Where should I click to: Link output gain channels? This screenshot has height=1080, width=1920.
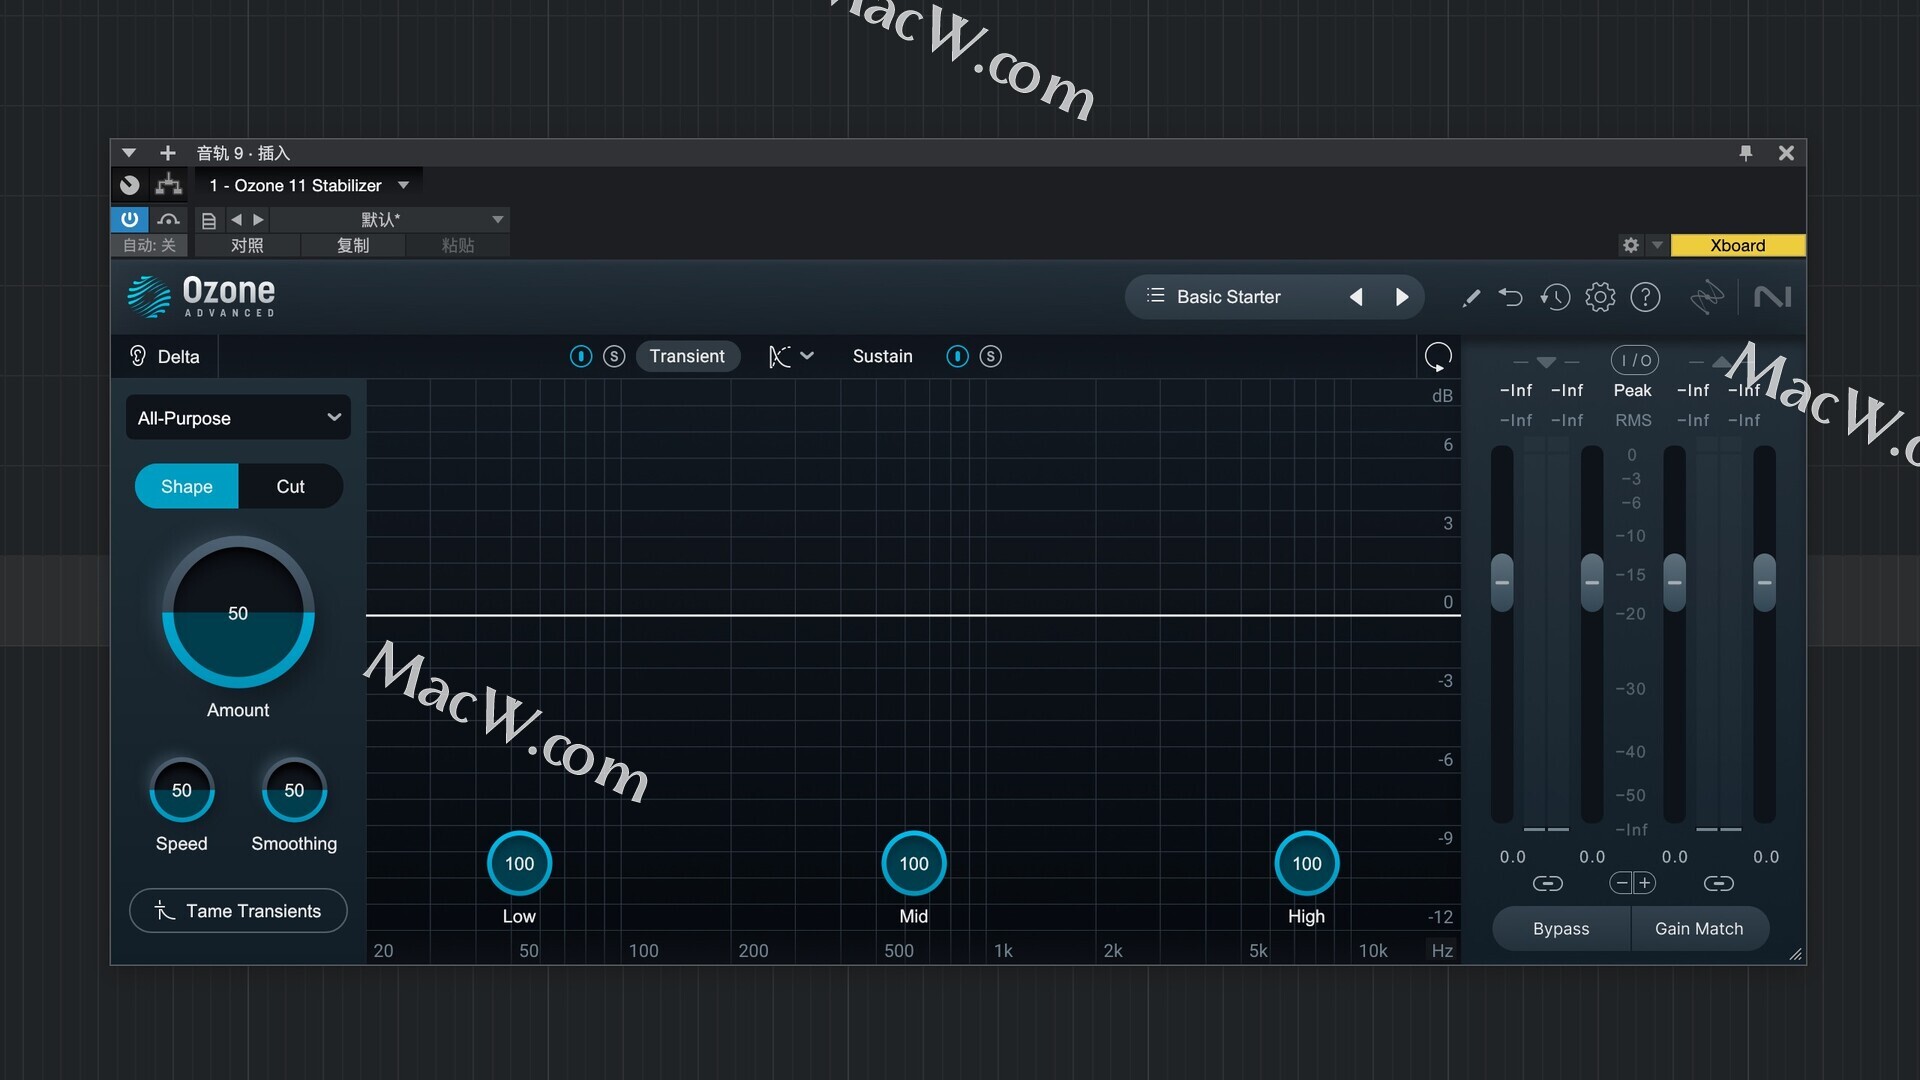[x=1719, y=883]
